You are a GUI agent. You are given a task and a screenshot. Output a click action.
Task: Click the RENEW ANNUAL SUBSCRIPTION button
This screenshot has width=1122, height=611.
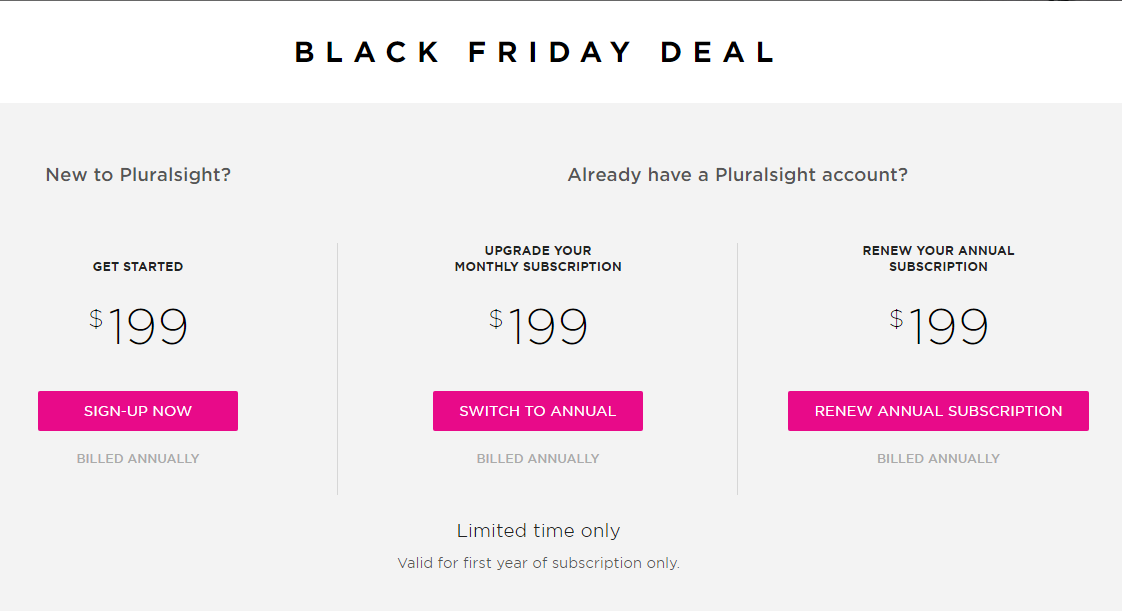click(x=938, y=411)
